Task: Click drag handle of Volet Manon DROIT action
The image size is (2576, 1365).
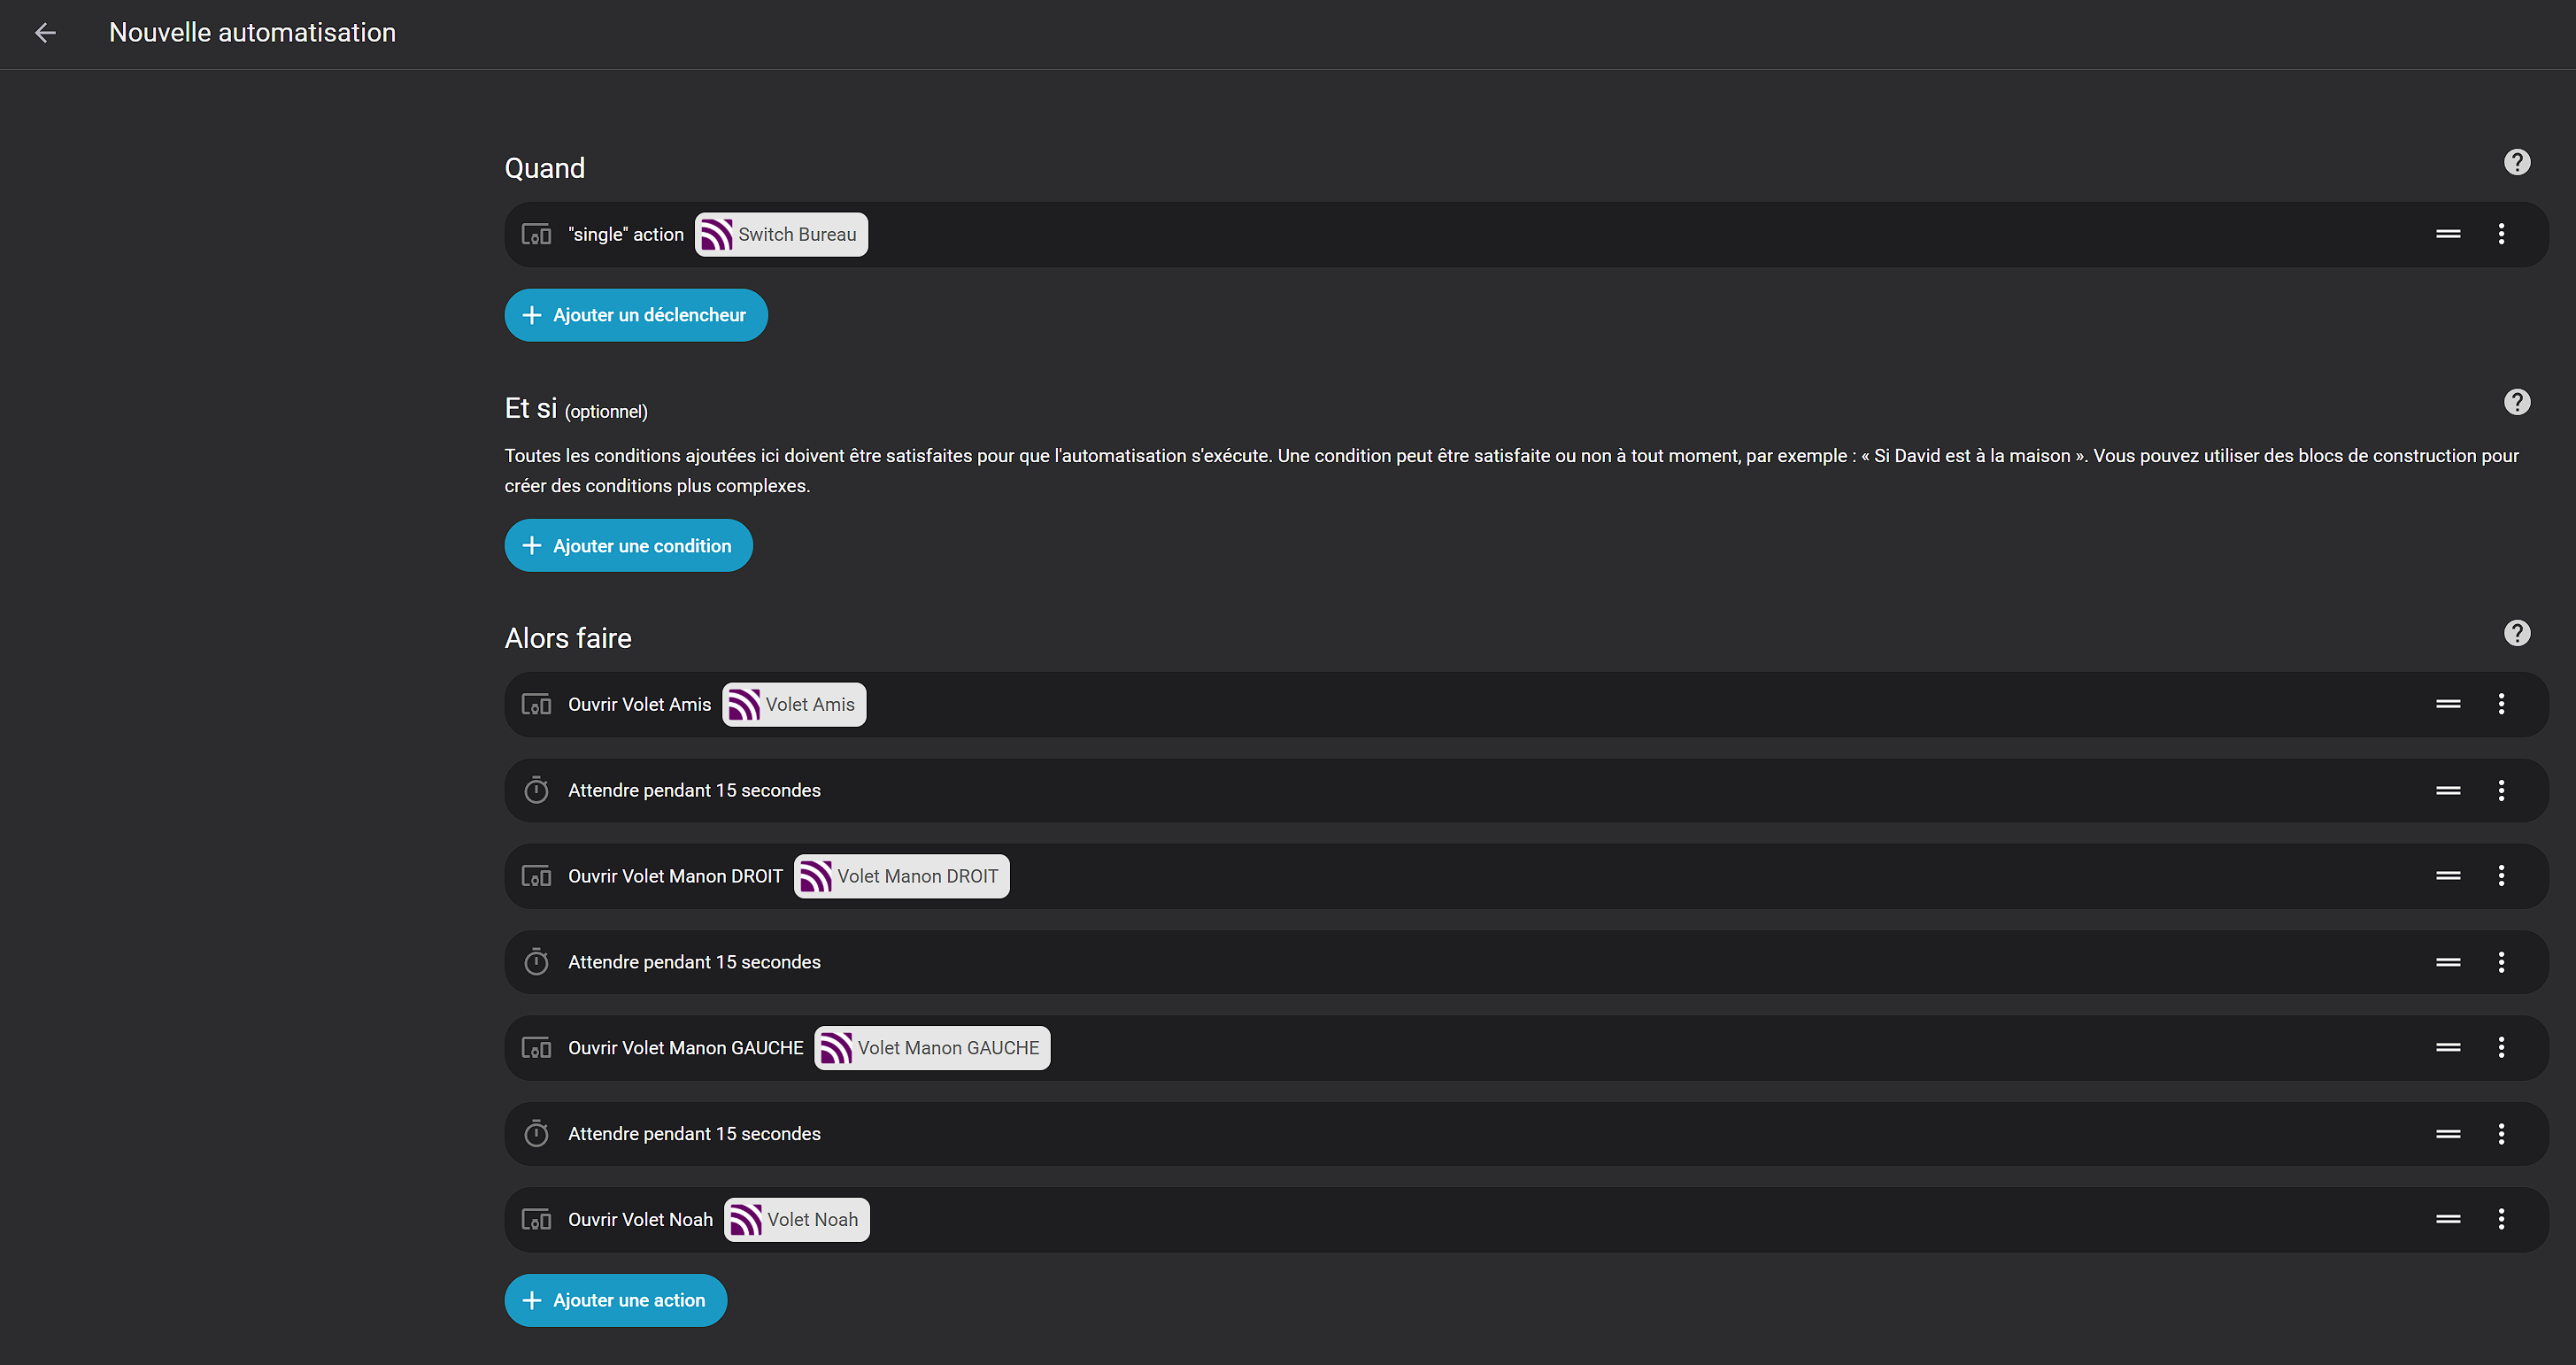Action: coord(2448,876)
